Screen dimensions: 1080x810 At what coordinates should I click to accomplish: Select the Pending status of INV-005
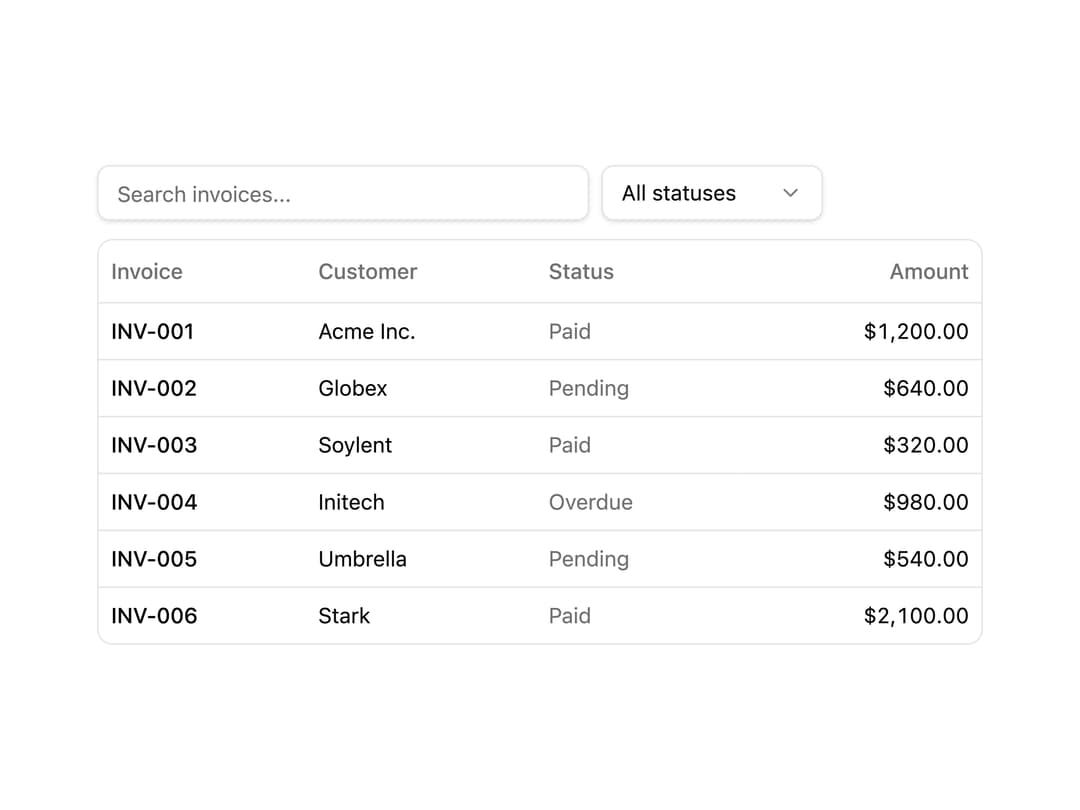tap(589, 559)
